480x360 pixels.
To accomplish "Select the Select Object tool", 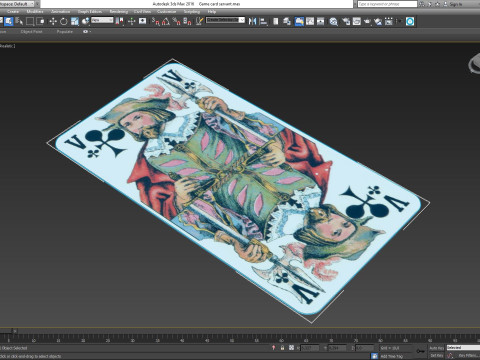I will [x=8, y=22].
